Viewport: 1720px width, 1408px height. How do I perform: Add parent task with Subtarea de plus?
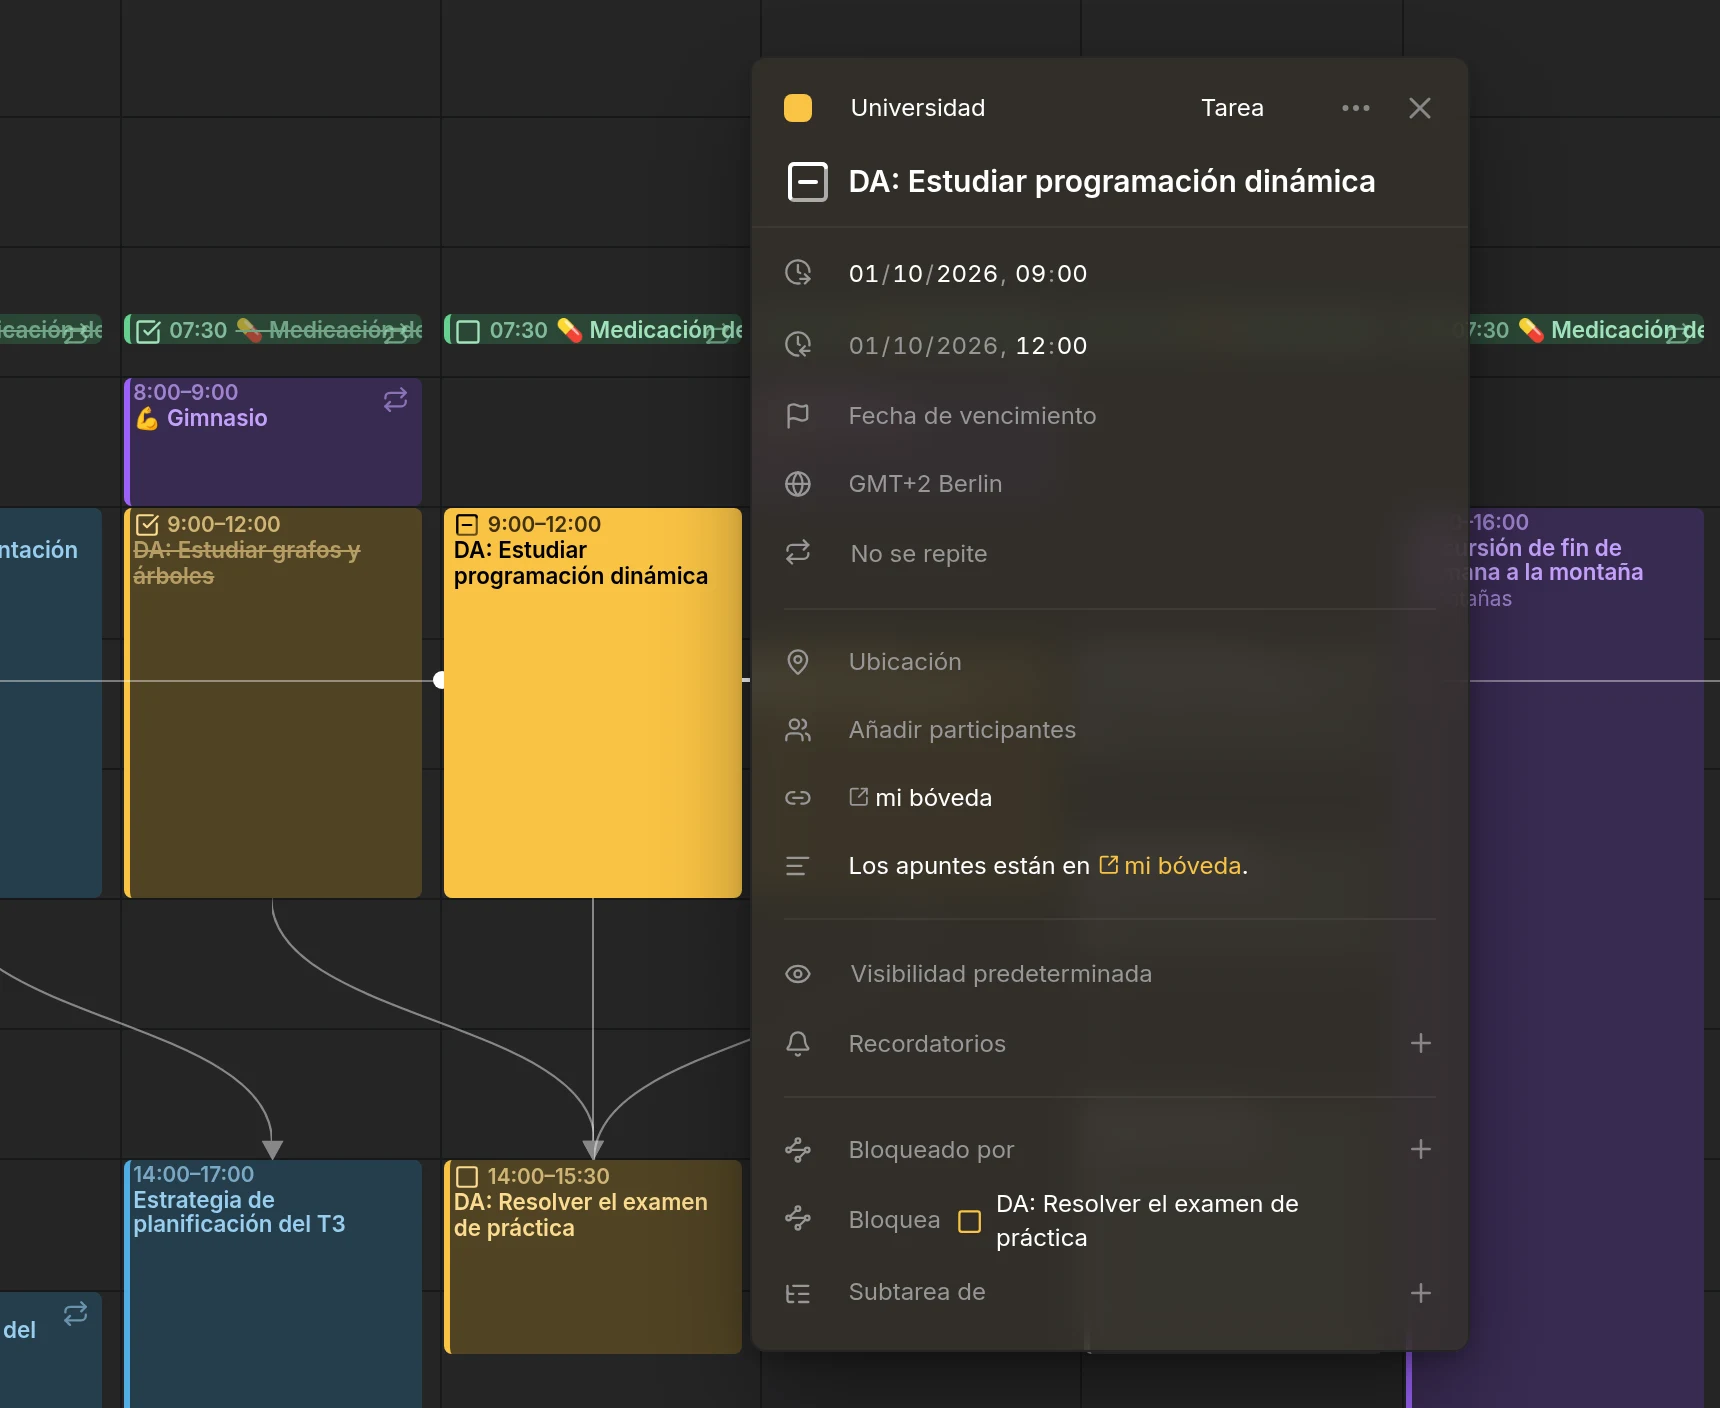click(x=1421, y=1293)
